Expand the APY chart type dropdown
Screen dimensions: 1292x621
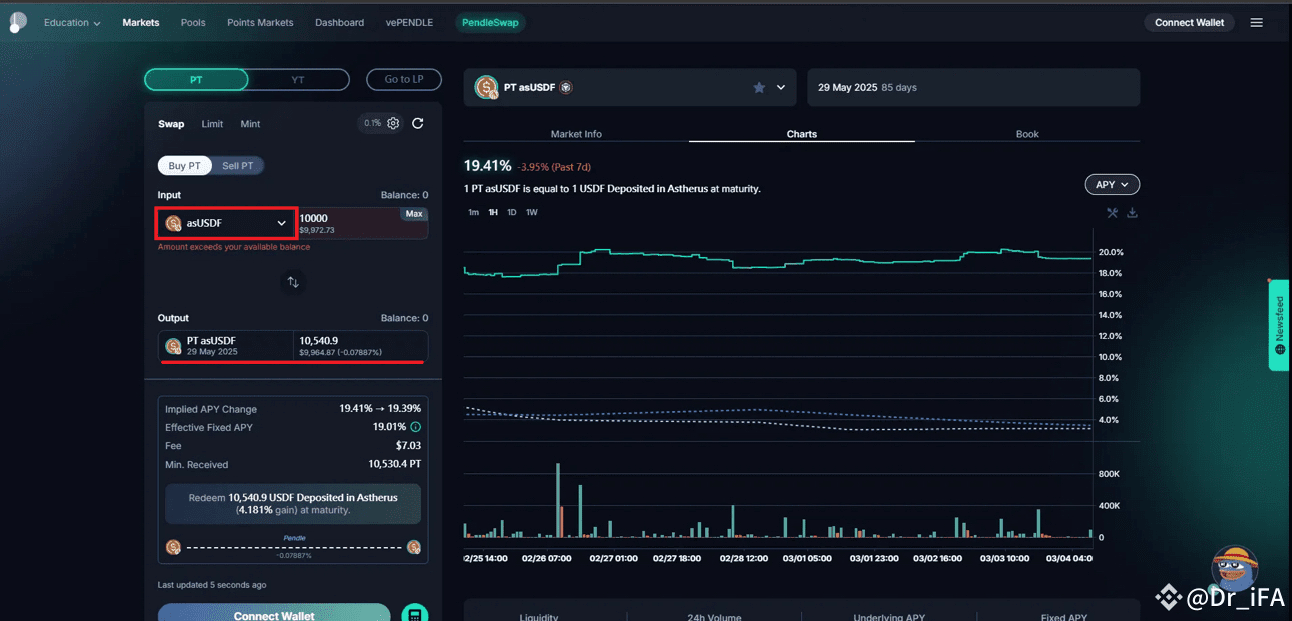pyautogui.click(x=1112, y=185)
